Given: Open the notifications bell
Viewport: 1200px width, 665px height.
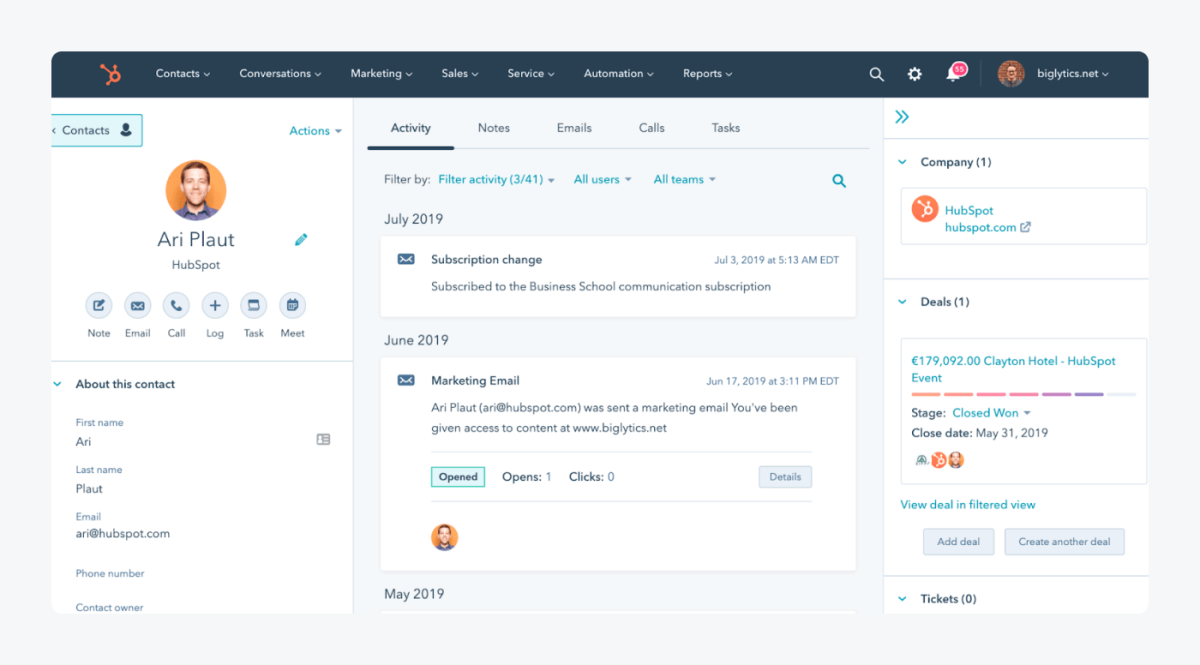Looking at the screenshot, I should tap(951, 74).
